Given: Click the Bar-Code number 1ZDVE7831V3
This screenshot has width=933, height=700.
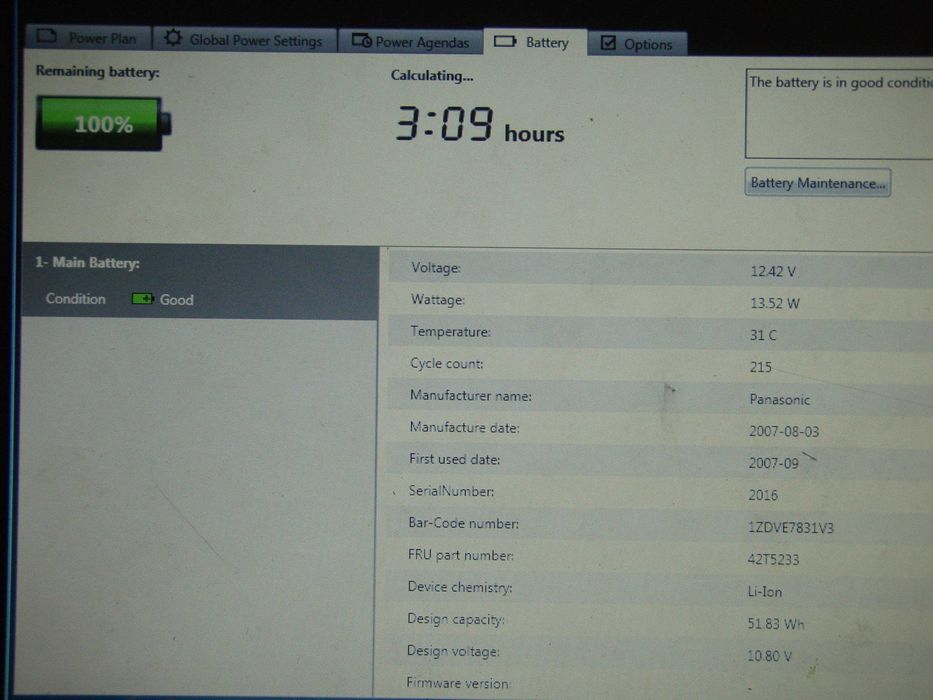Looking at the screenshot, I should 791,527.
